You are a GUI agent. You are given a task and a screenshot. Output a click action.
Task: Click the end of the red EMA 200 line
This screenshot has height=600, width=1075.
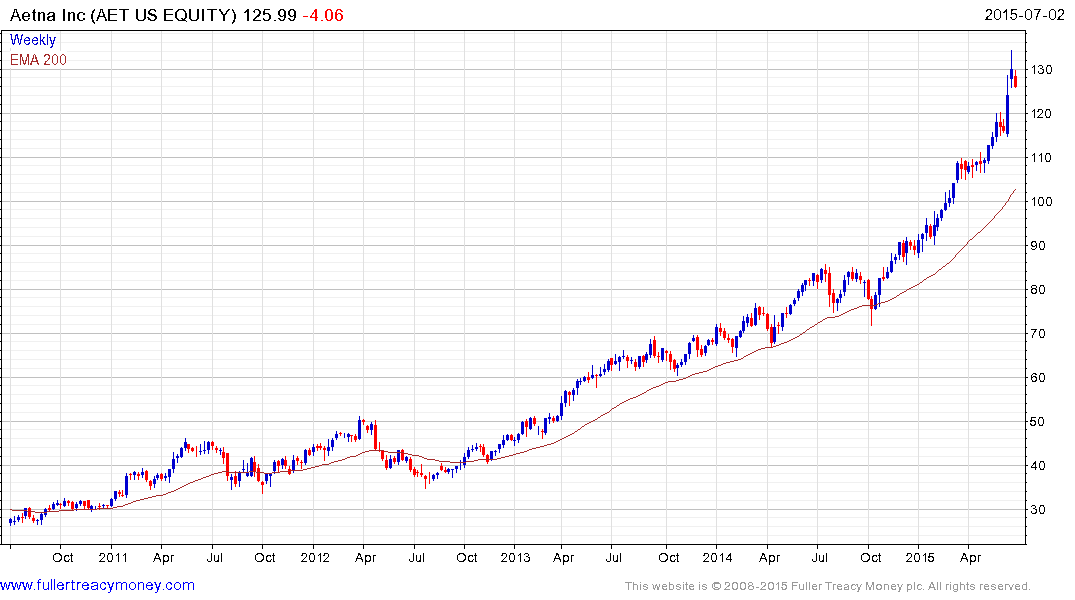tap(1015, 190)
